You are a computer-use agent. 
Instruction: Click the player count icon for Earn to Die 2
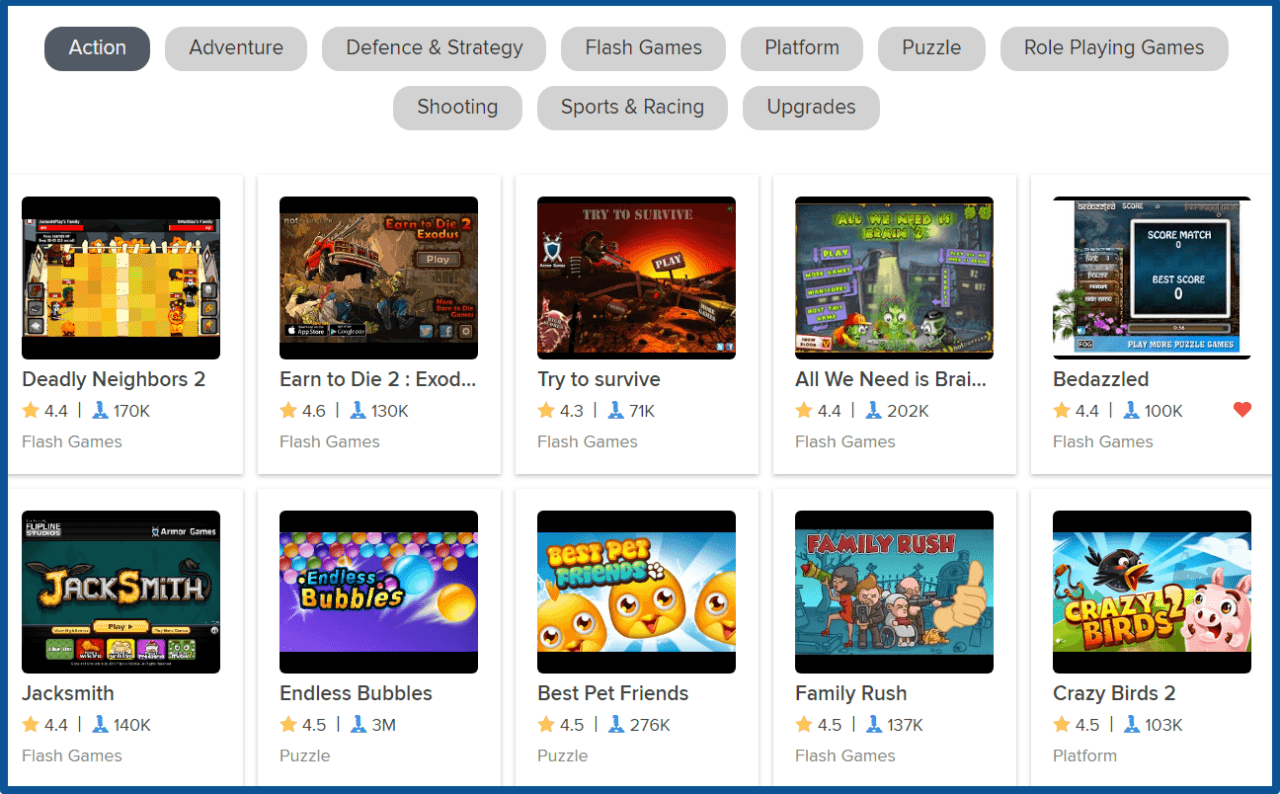click(357, 410)
